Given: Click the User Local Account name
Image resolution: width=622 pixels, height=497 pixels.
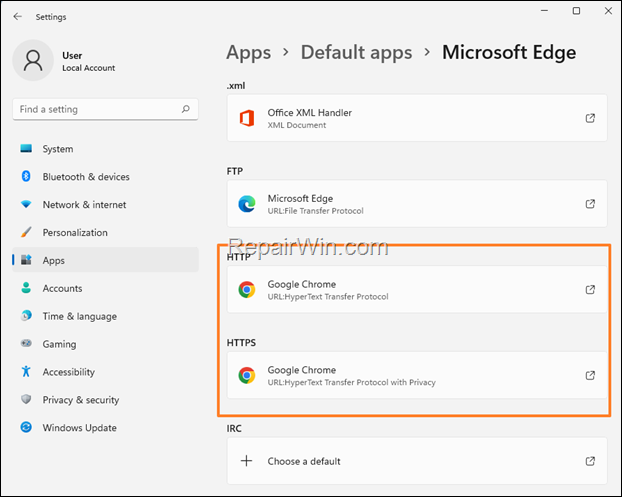Looking at the screenshot, I should pyautogui.click(x=88, y=61).
